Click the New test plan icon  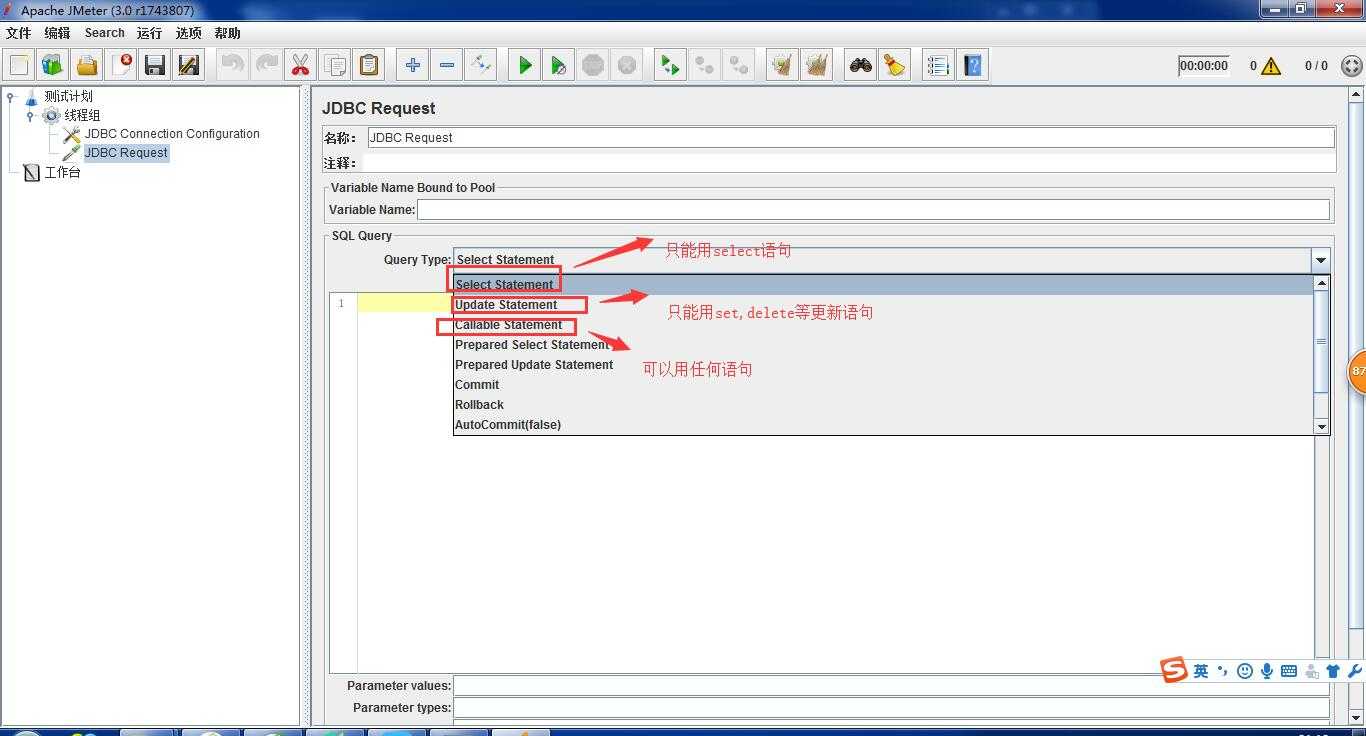(19, 66)
